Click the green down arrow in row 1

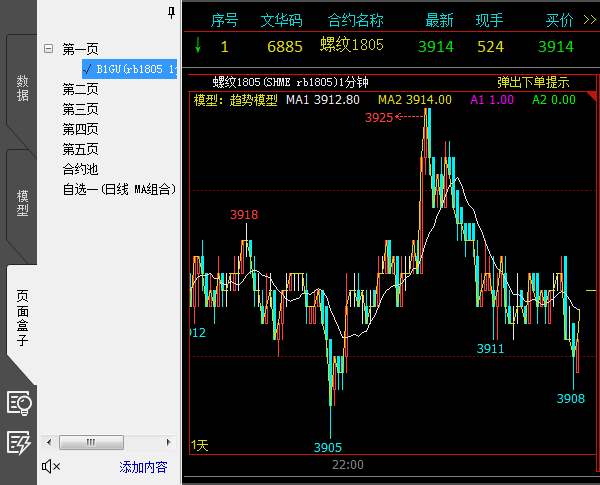click(198, 46)
